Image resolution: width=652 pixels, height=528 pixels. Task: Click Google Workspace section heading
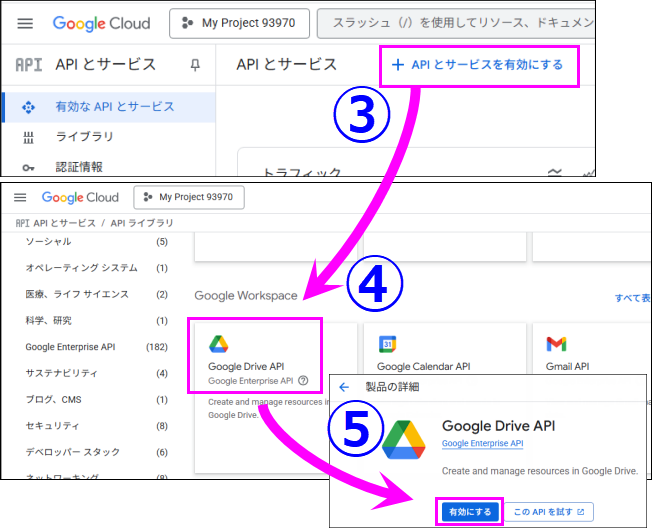[x=246, y=296]
